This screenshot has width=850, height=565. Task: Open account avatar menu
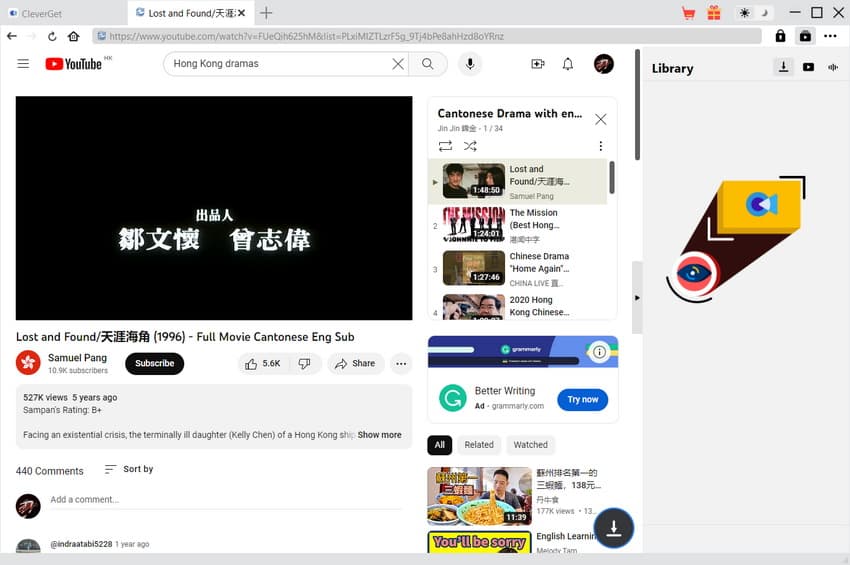coord(603,64)
